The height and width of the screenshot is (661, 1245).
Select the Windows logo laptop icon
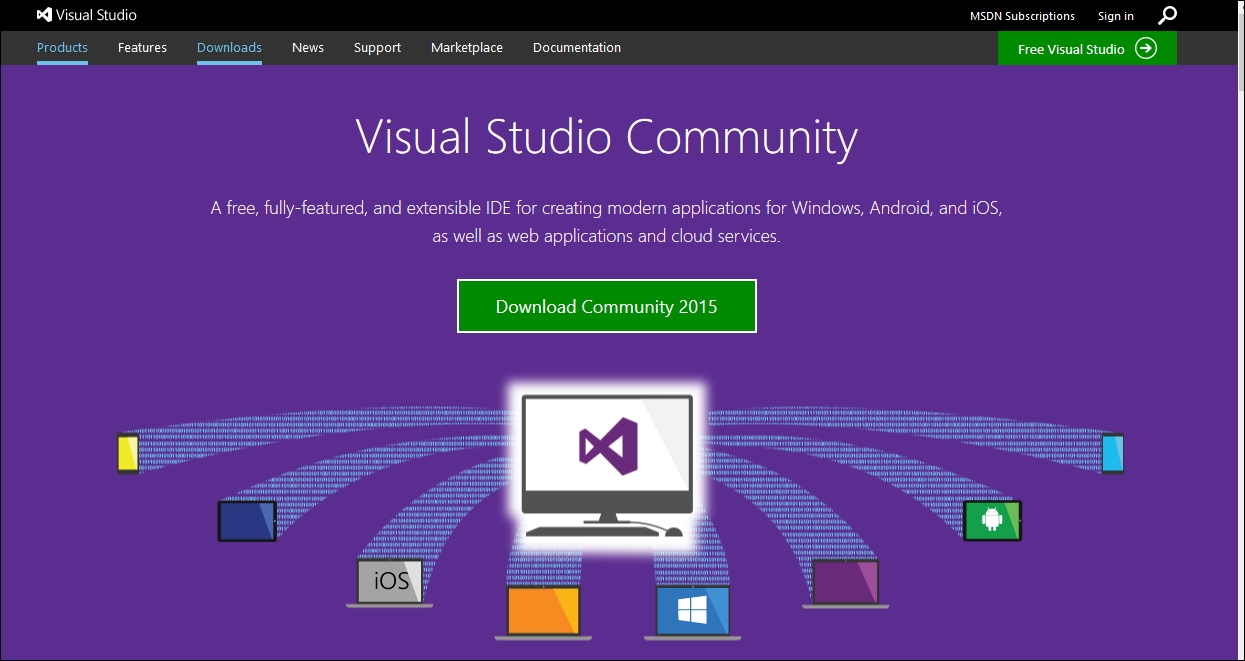693,611
